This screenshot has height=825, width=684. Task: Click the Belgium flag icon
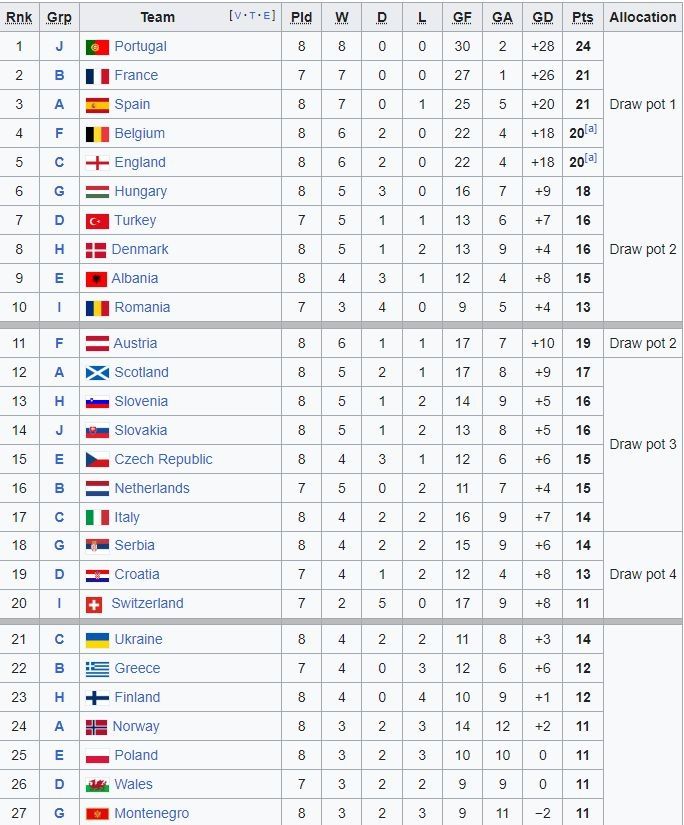click(x=97, y=134)
